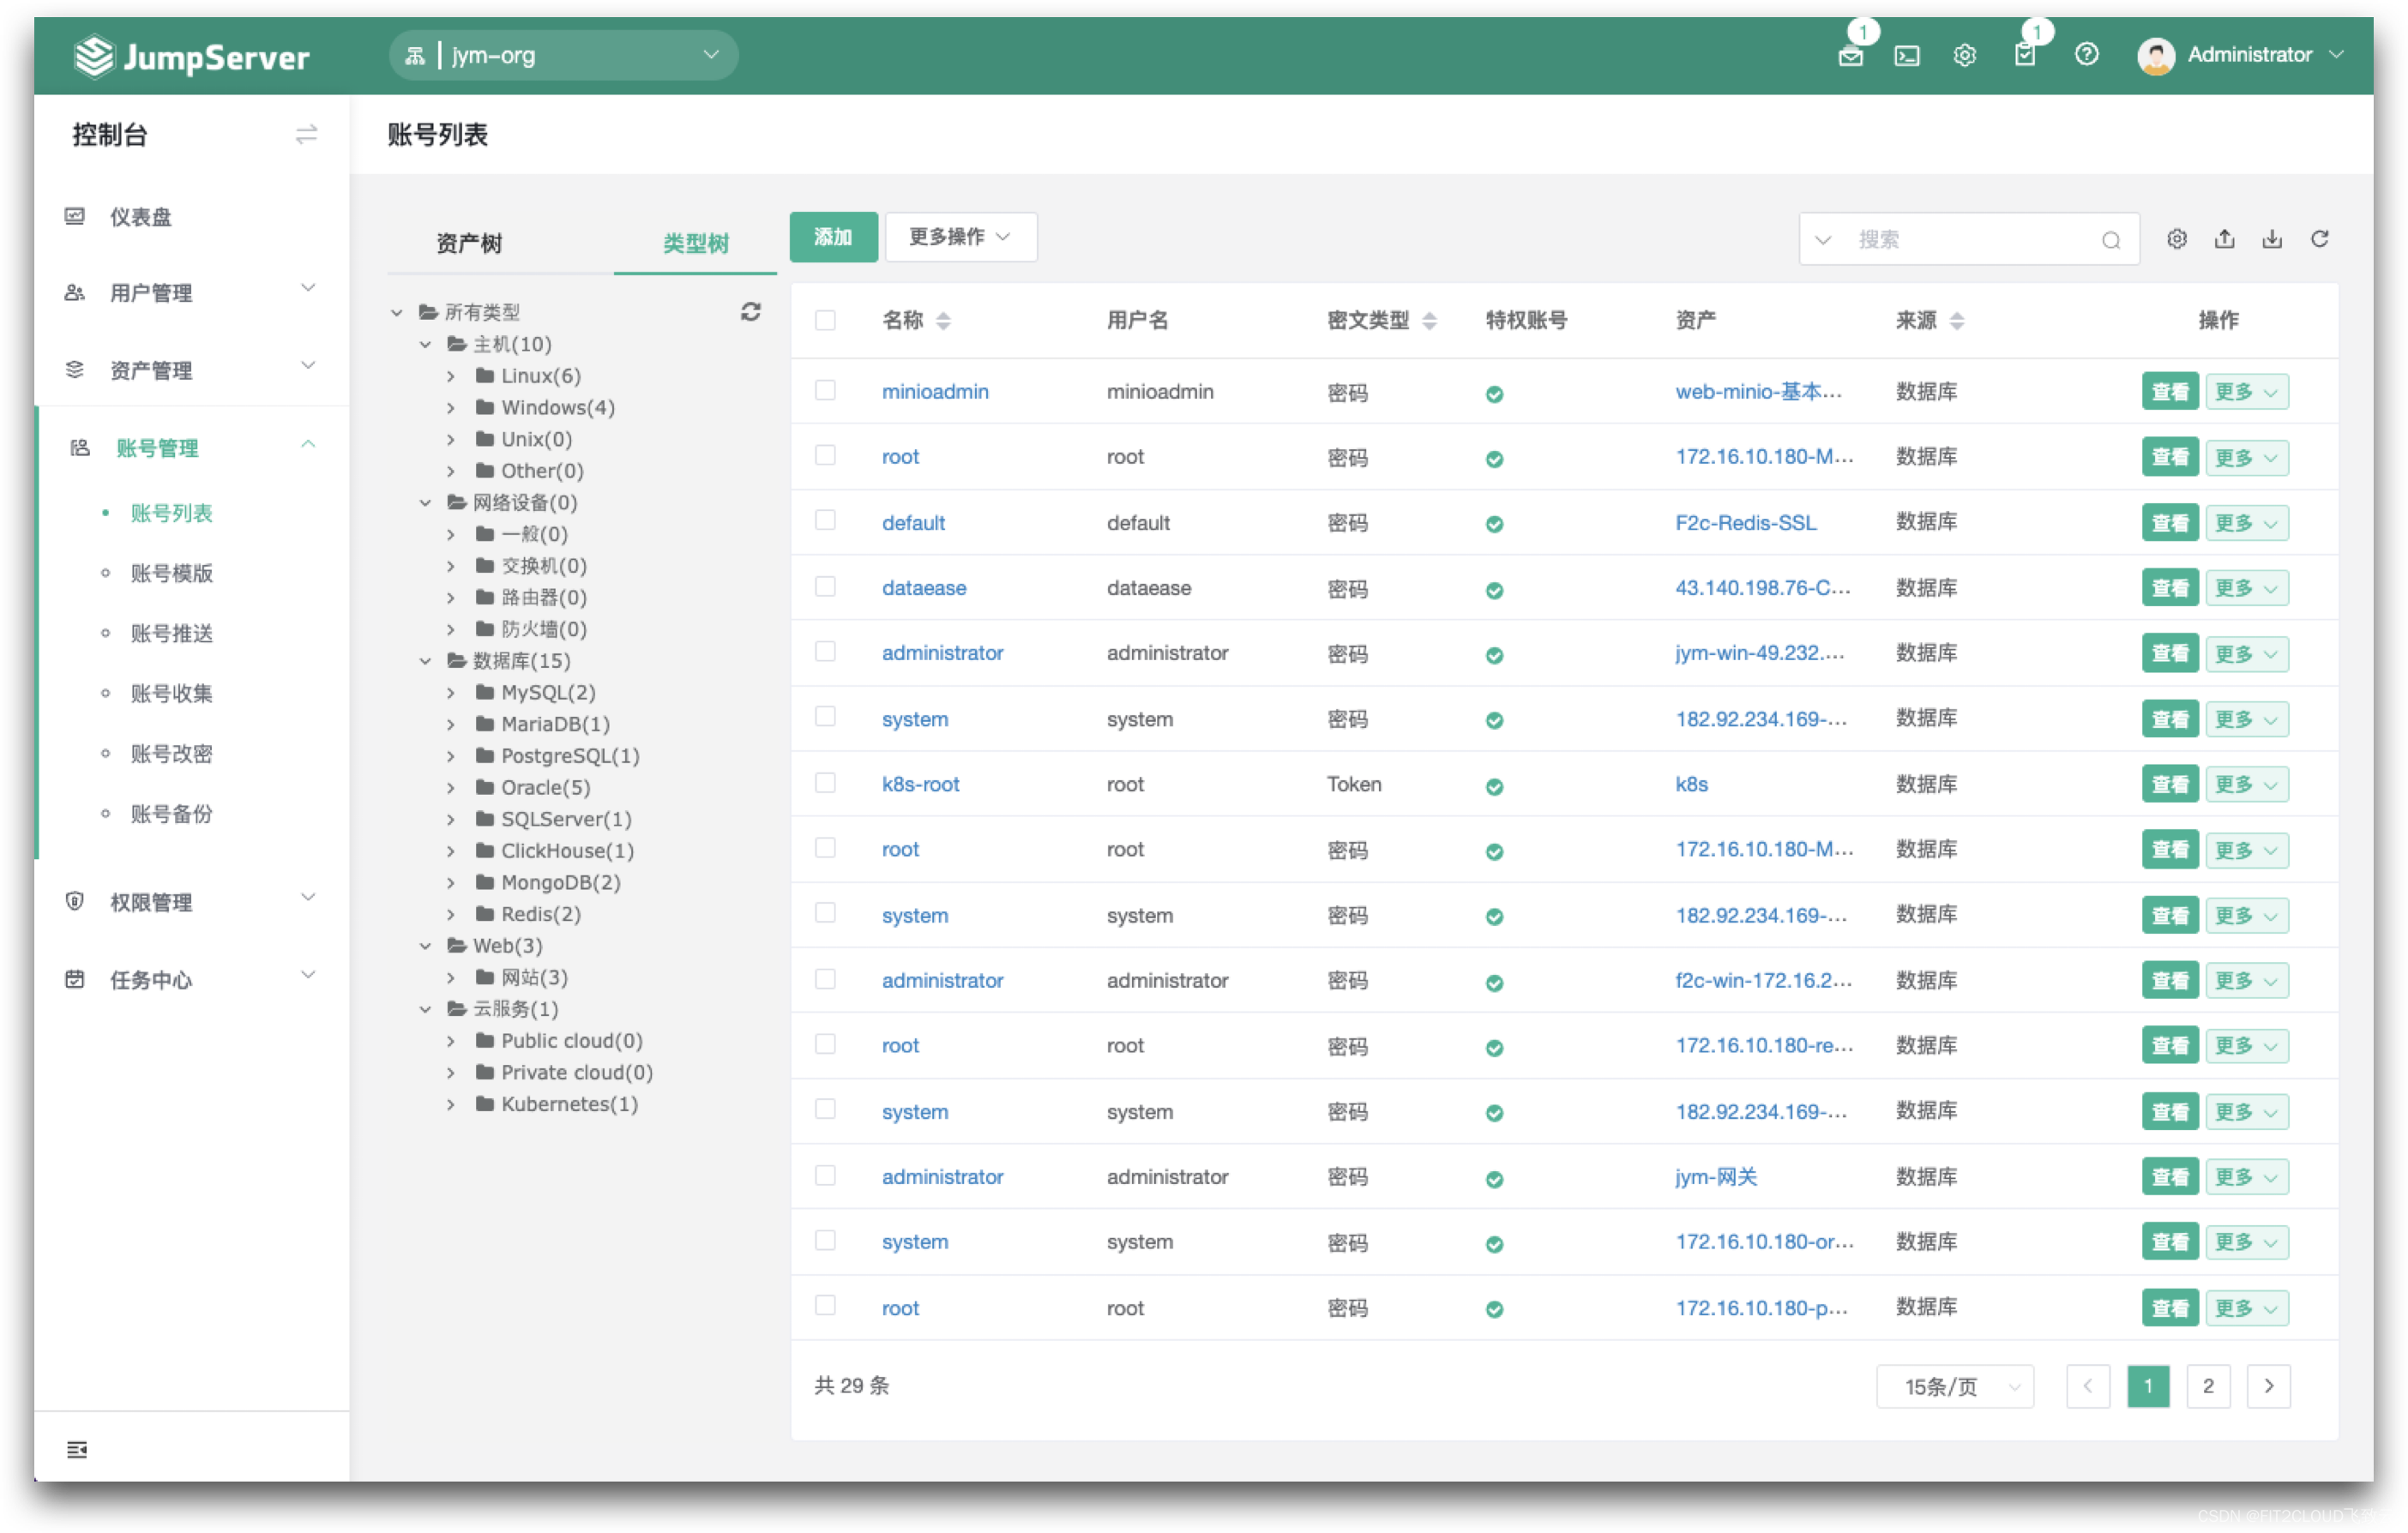Click the 任务中心 calendar icon in sidebar
The image size is (2408, 1533).
click(75, 979)
